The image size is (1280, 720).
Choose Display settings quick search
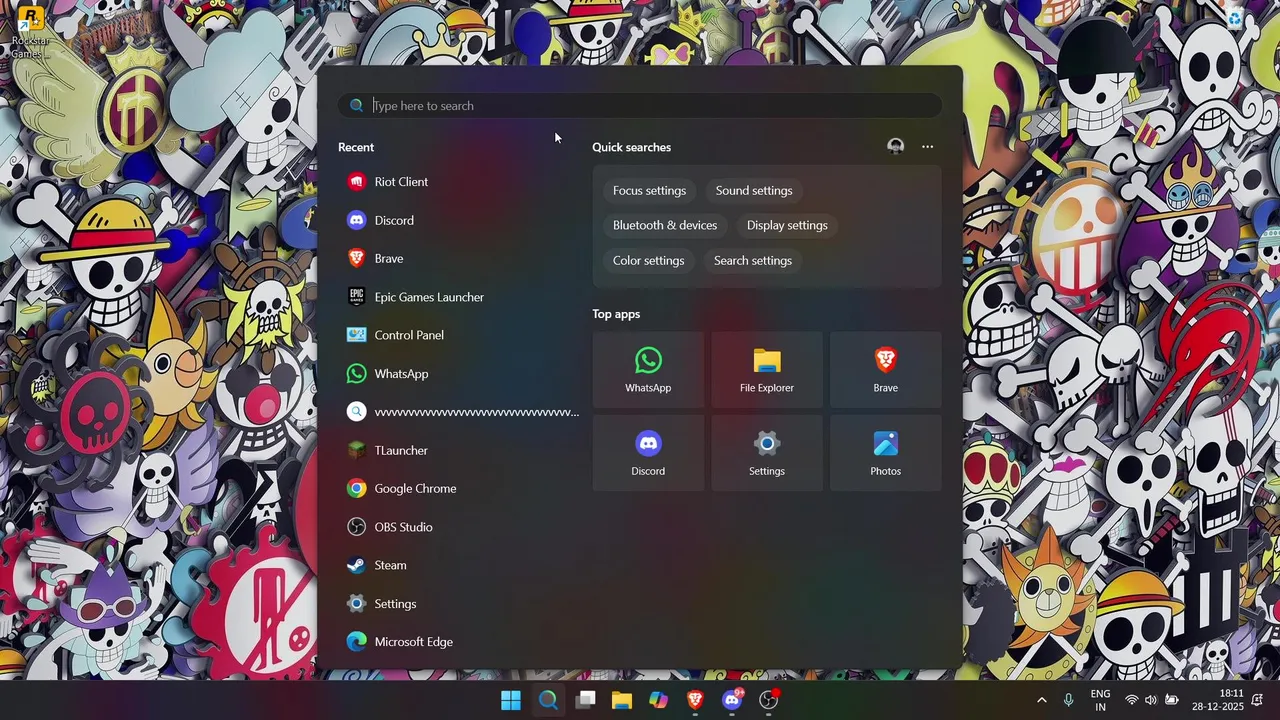click(787, 226)
